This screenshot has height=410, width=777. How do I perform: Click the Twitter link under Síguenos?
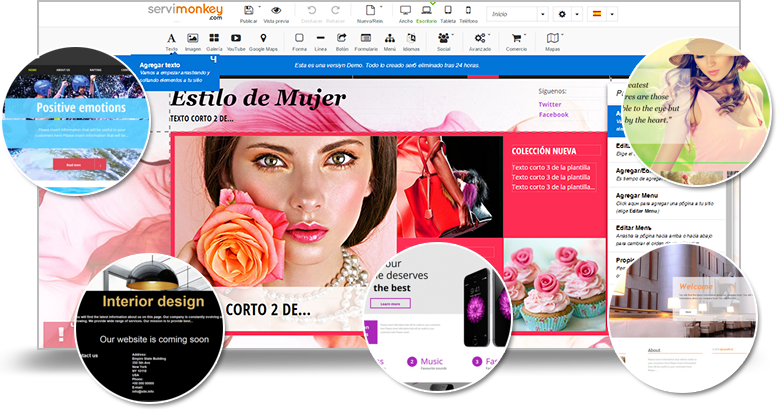pos(550,105)
